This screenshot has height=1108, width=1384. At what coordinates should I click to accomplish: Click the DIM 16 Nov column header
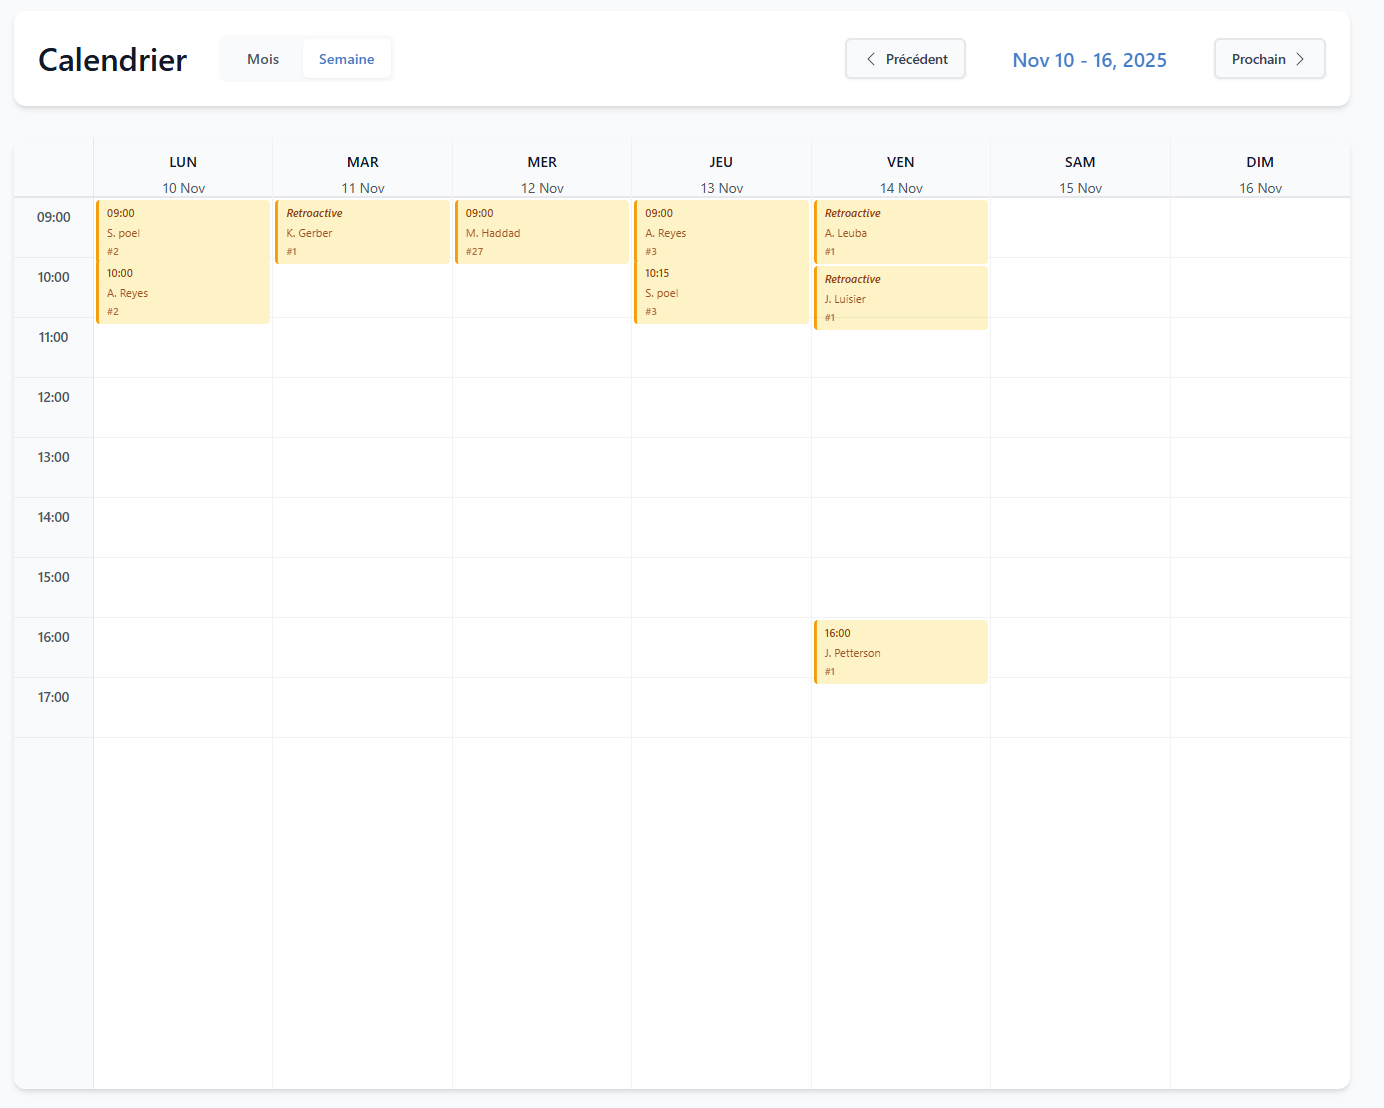pos(1260,172)
